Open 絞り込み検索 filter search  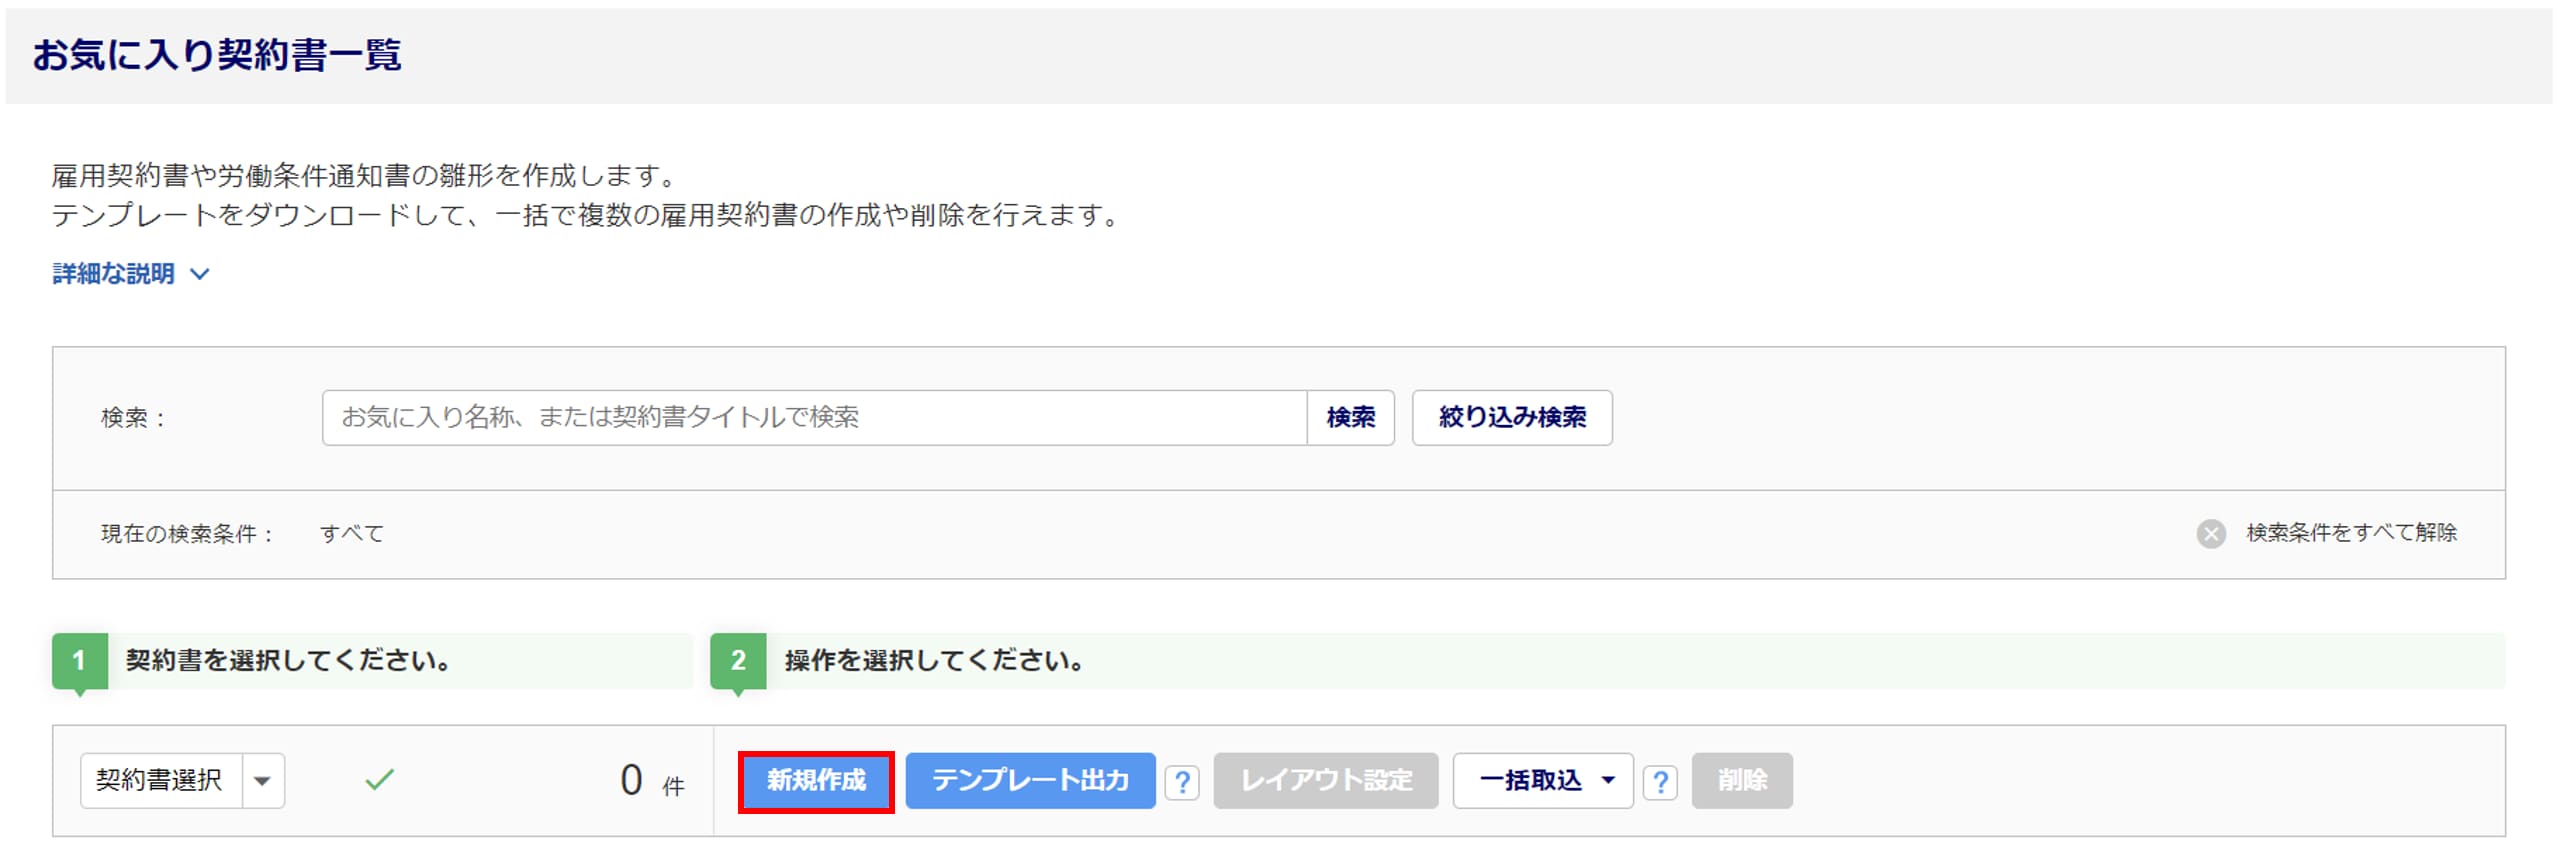click(1511, 418)
